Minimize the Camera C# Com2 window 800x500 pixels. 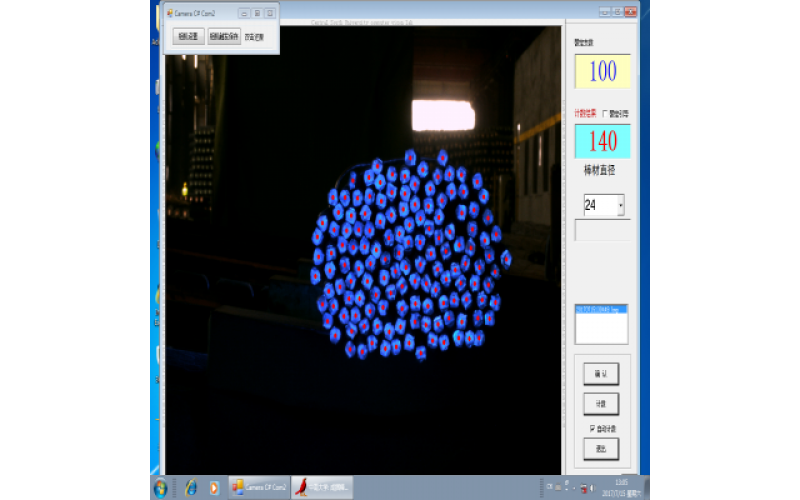(244, 13)
